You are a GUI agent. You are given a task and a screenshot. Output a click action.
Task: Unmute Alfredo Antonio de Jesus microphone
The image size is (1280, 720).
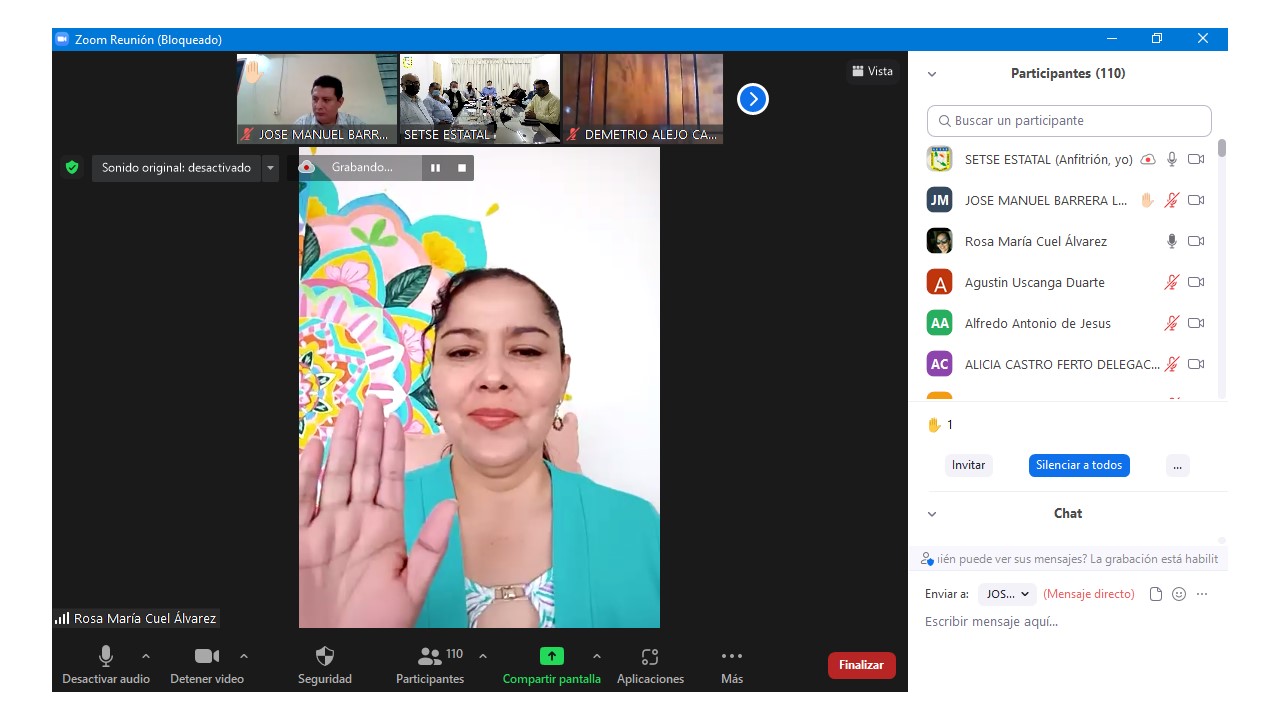click(x=1172, y=323)
